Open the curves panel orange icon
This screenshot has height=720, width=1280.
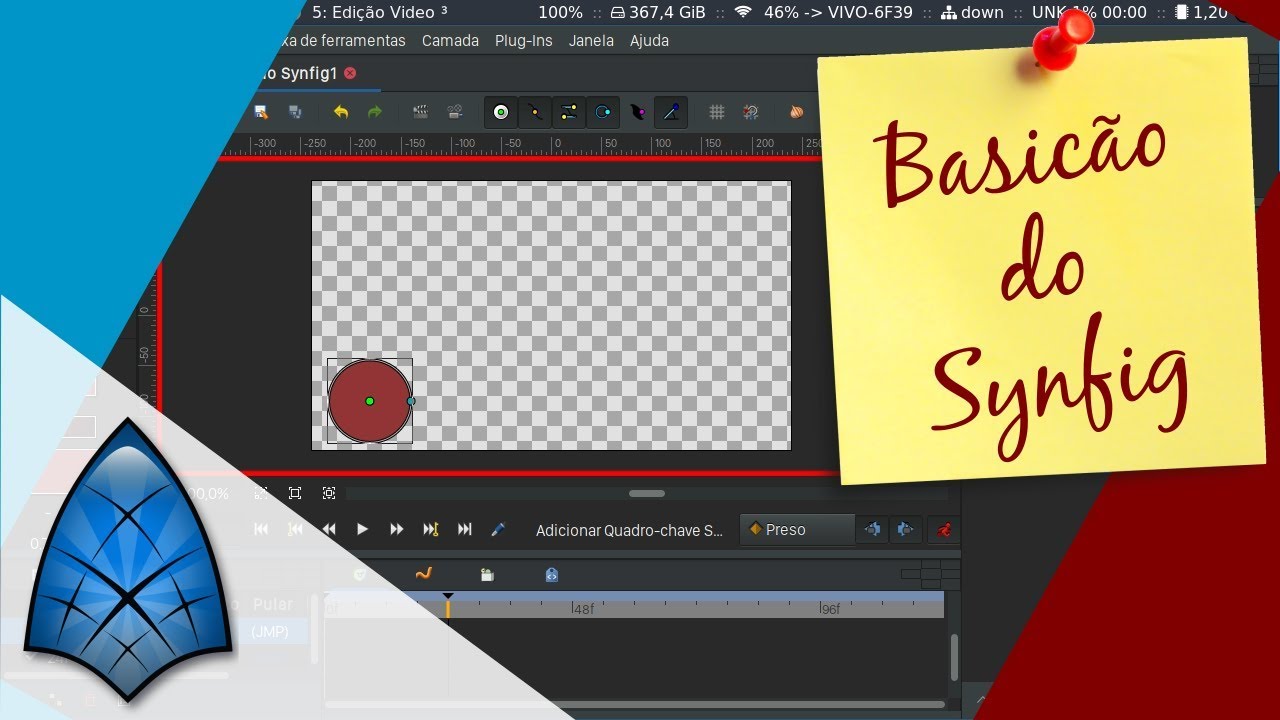(x=423, y=574)
